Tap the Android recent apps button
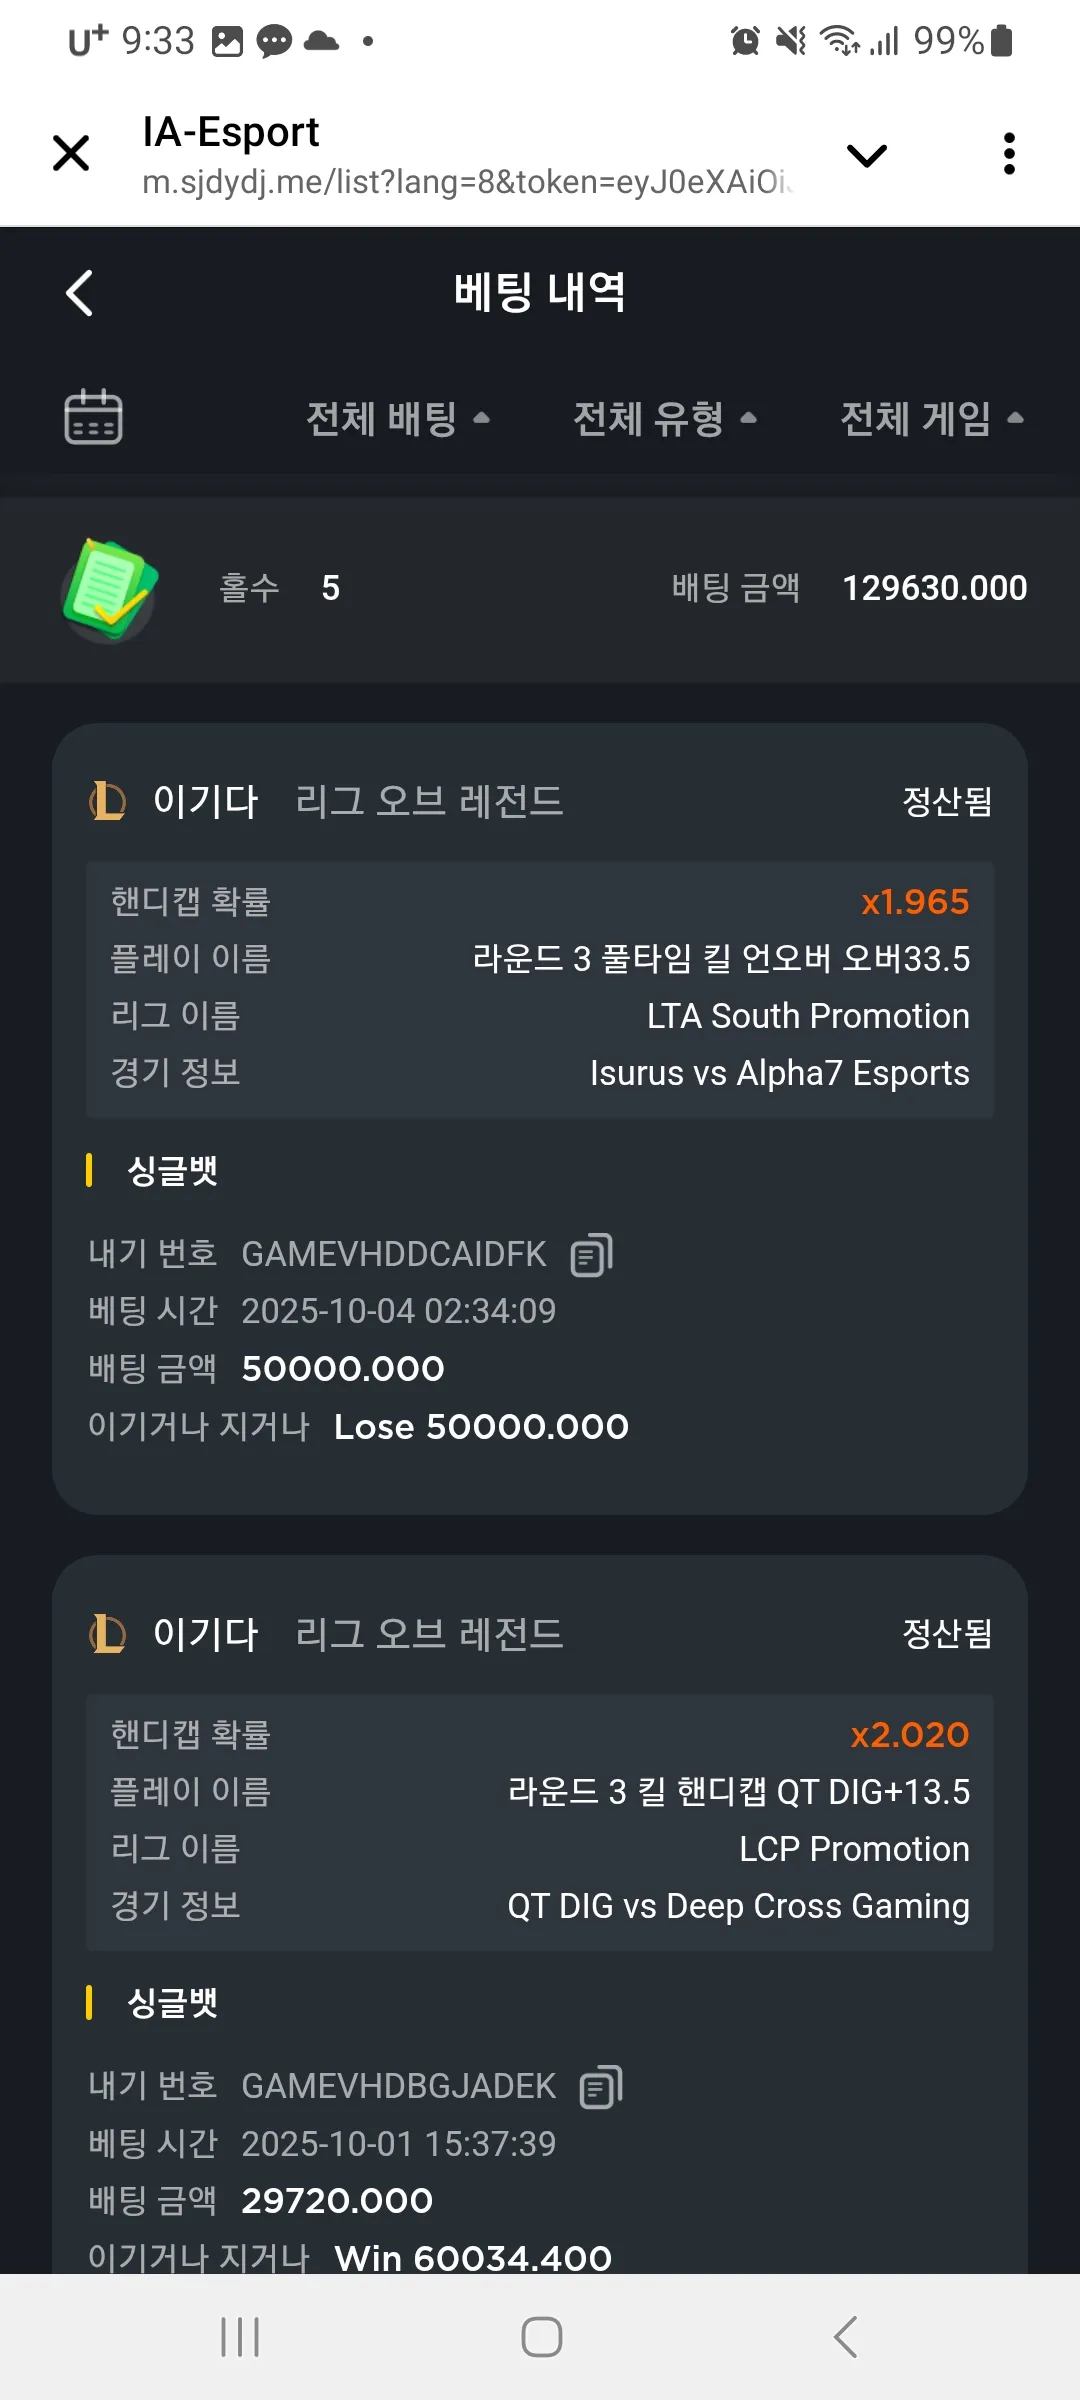 click(240, 2337)
